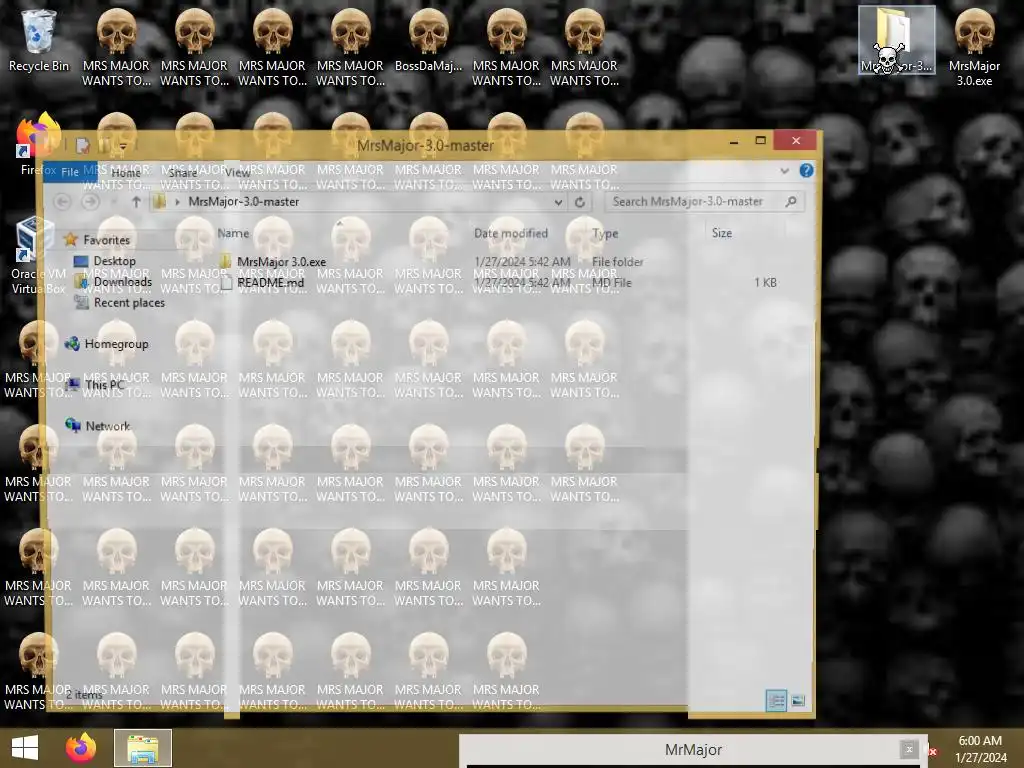Open the File tab in Explorer
This screenshot has width=1024, height=768.
click(70, 172)
